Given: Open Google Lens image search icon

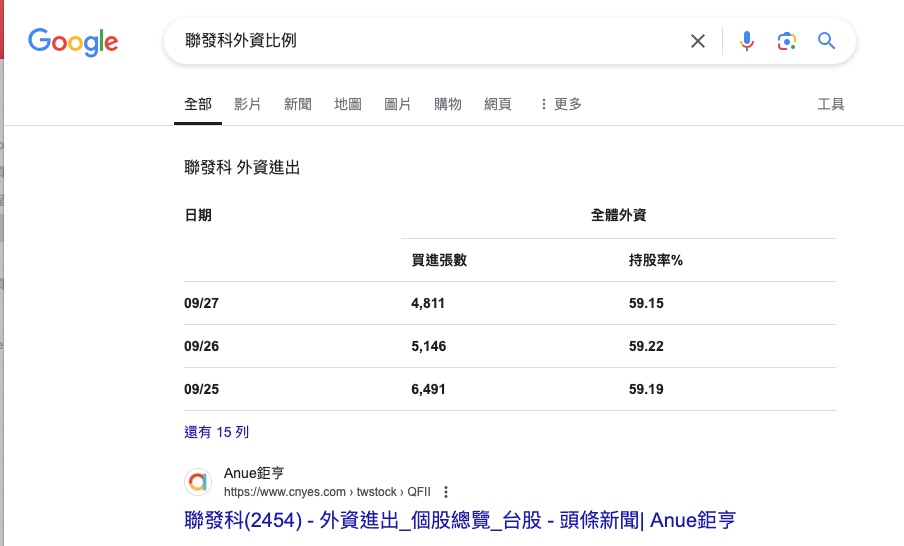Looking at the screenshot, I should tap(786, 41).
